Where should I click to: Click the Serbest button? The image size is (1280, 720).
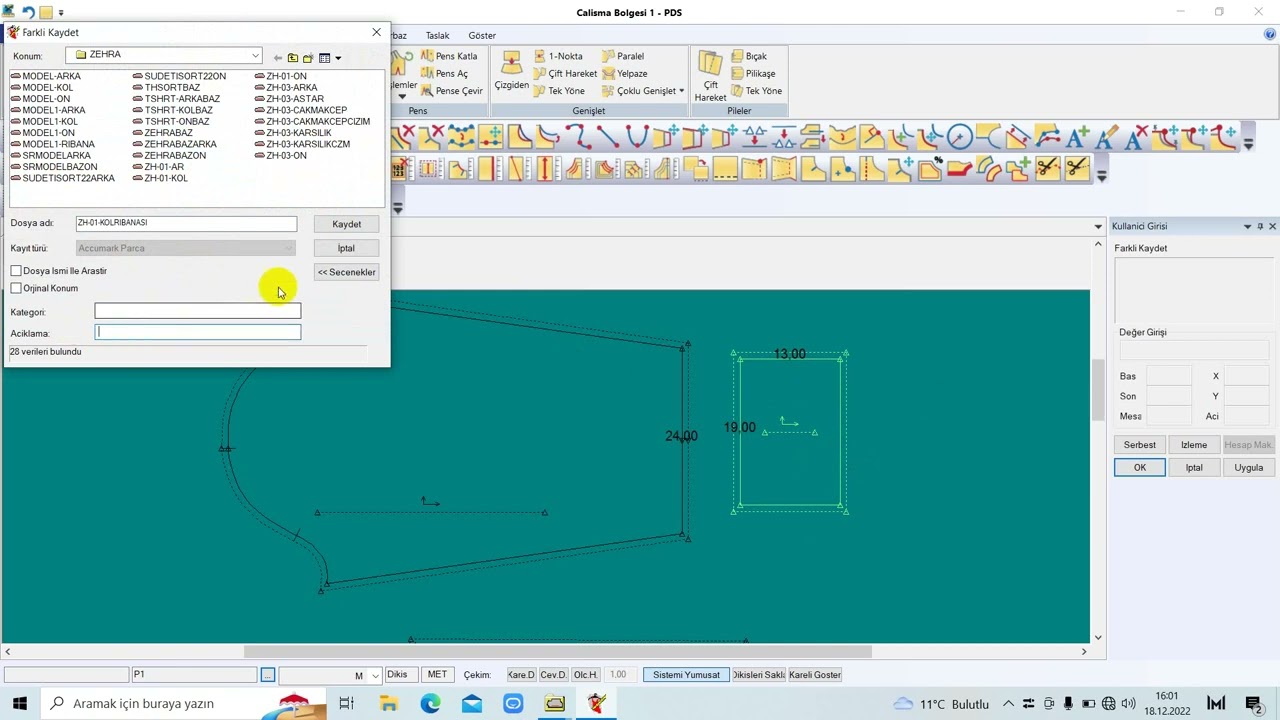1140,445
